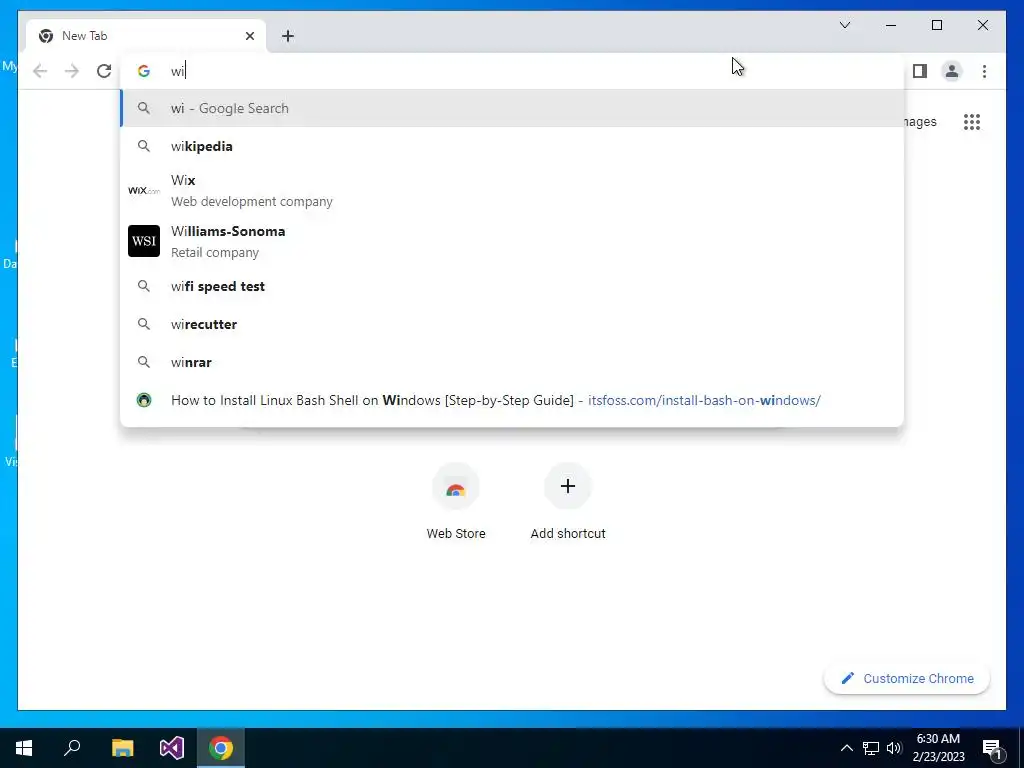The height and width of the screenshot is (768, 1024).
Task: Open the profile avatar menu
Action: click(x=952, y=71)
